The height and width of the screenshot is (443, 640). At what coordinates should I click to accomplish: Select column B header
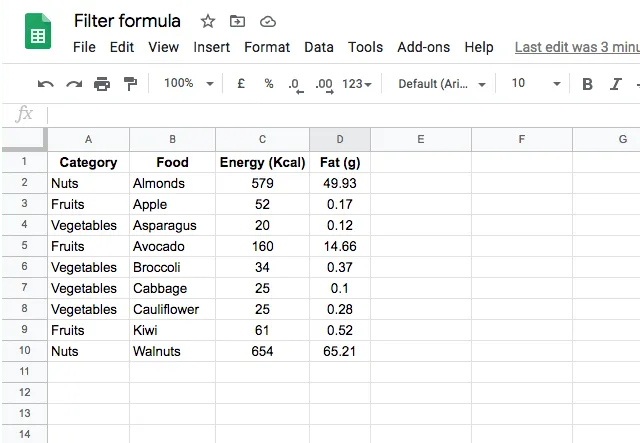point(173,140)
